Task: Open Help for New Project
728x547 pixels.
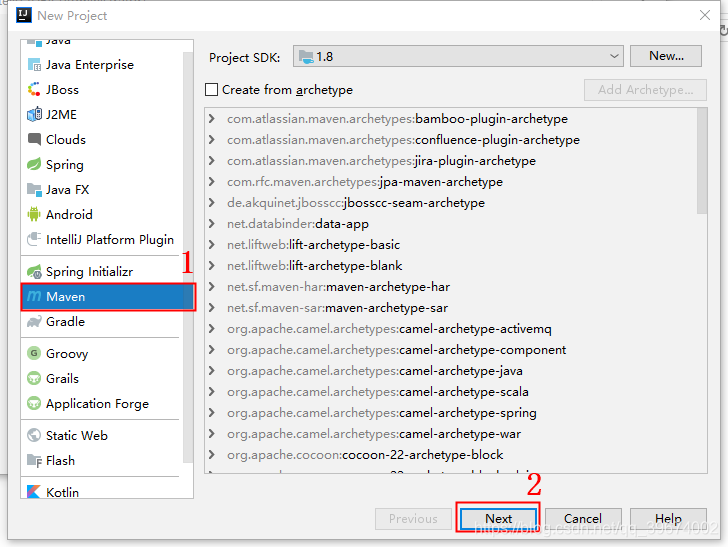Action: (x=668, y=518)
